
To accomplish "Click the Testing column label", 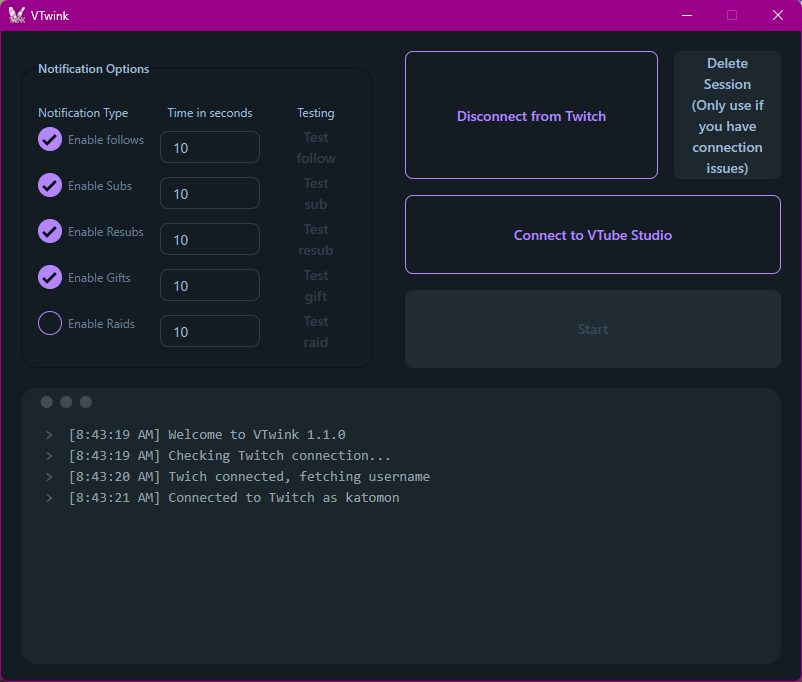I will pos(316,113).
